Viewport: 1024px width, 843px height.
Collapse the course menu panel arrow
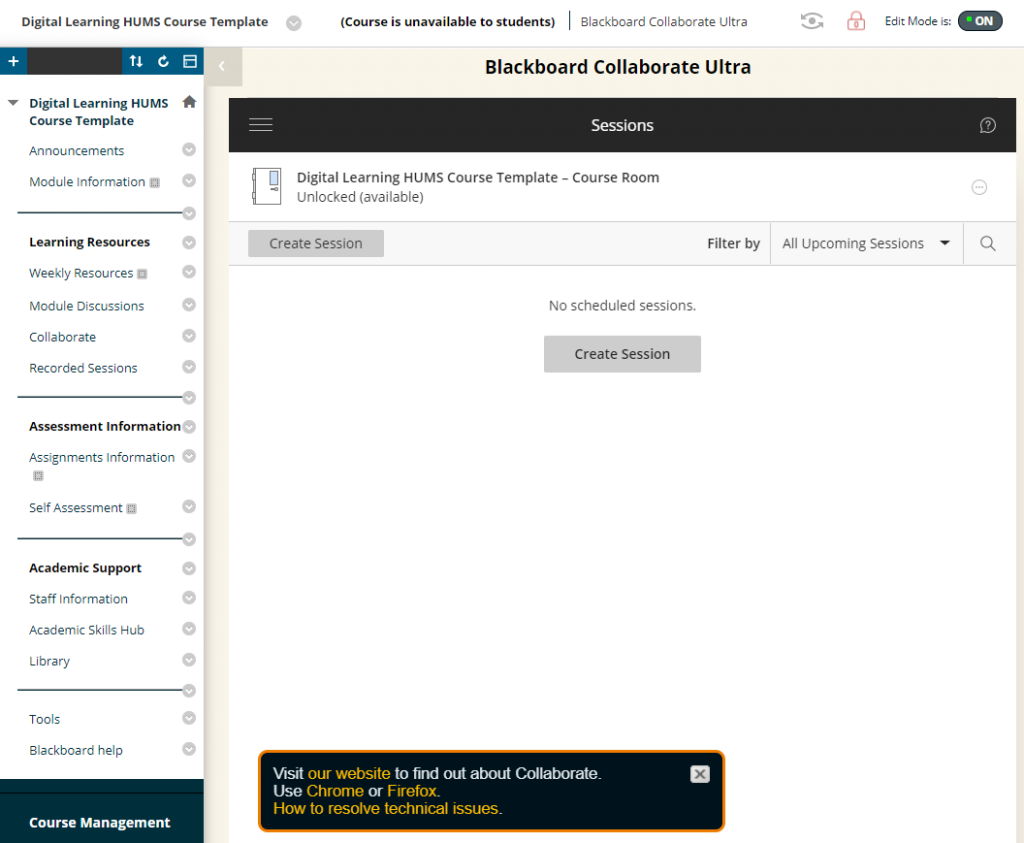(222, 66)
